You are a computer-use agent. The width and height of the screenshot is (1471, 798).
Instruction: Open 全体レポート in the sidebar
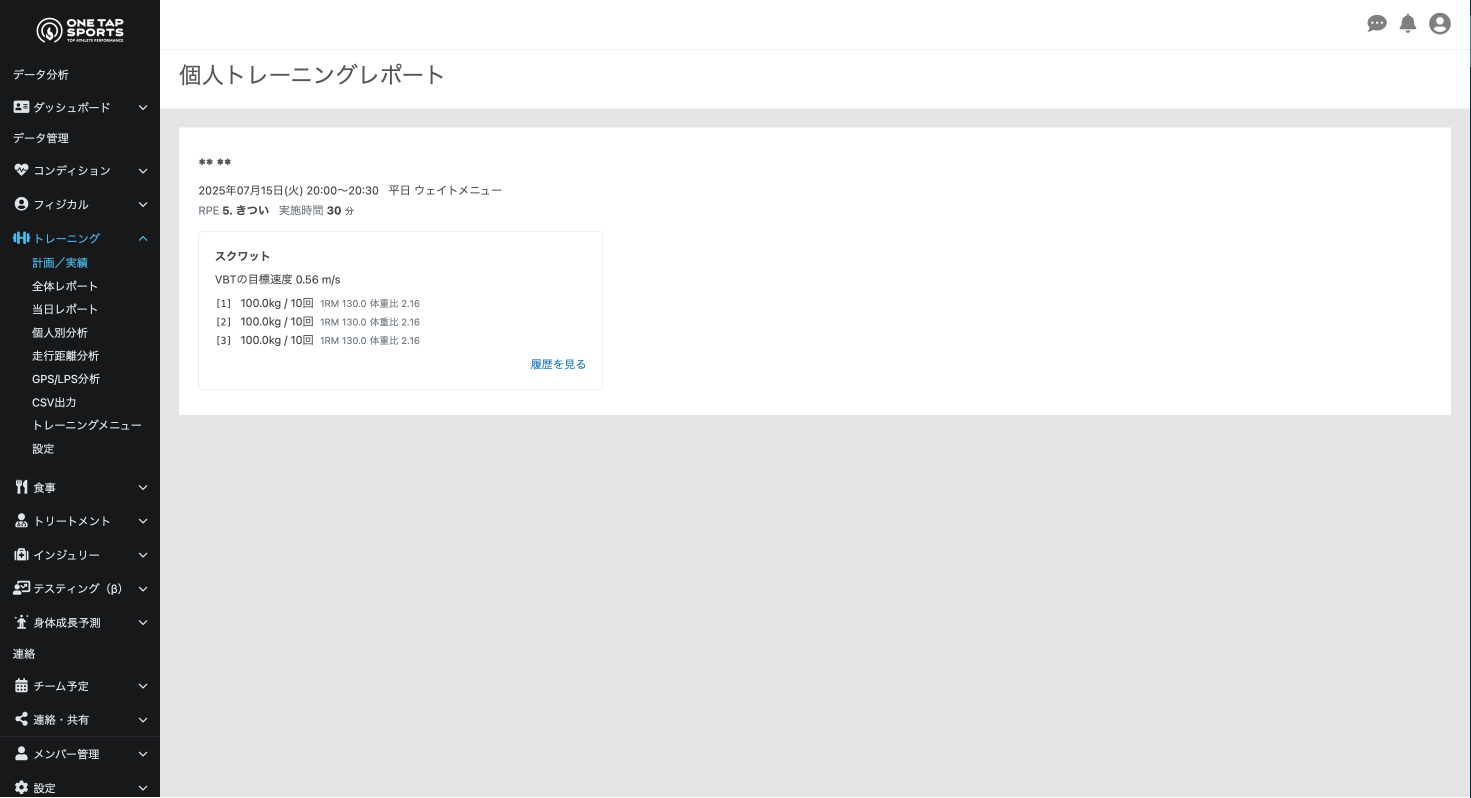click(65, 286)
